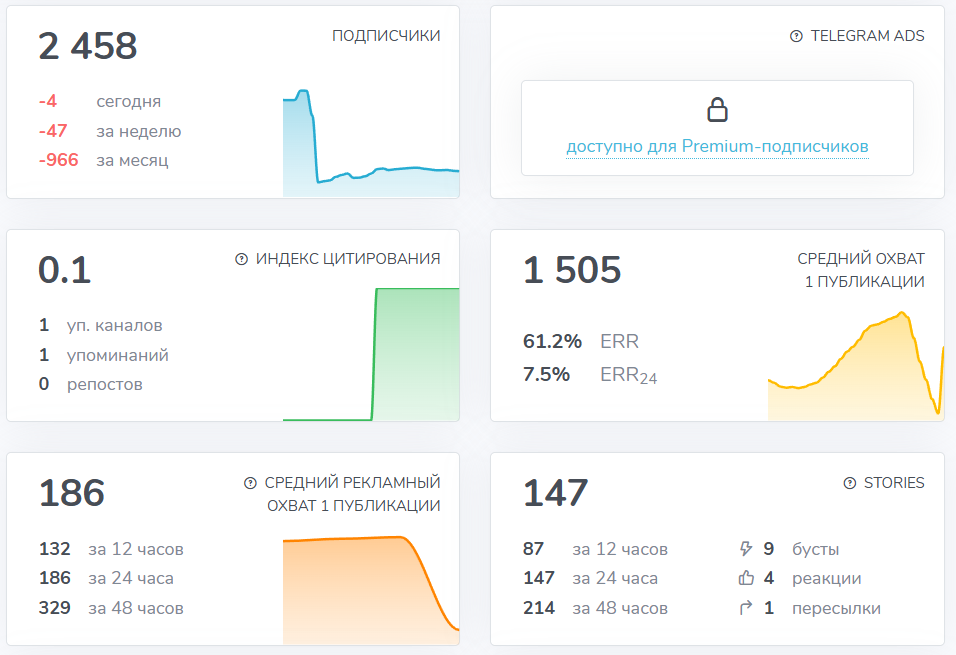Click the forward arrow icon for пересылки

[x=744, y=608]
